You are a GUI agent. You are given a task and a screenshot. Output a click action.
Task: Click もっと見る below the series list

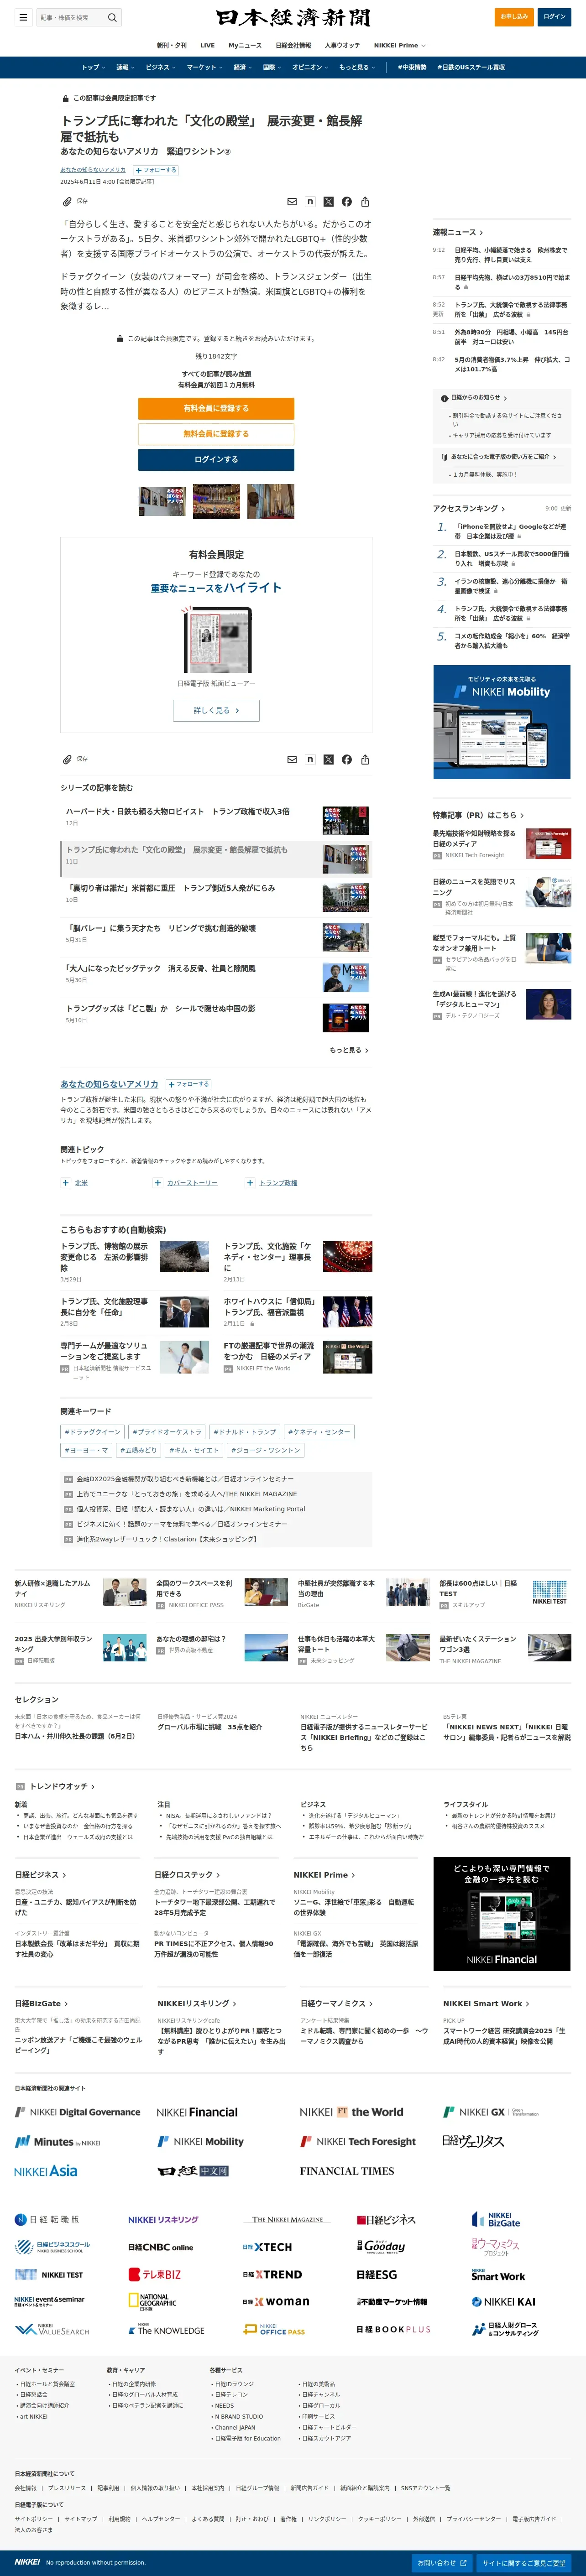(x=348, y=1050)
